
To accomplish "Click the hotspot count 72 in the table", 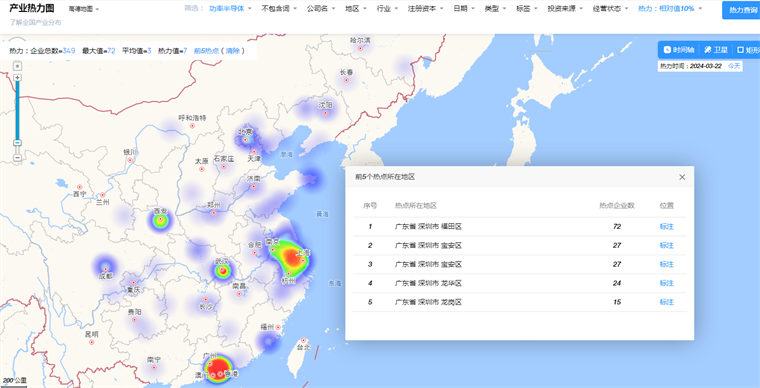I will tap(617, 226).
